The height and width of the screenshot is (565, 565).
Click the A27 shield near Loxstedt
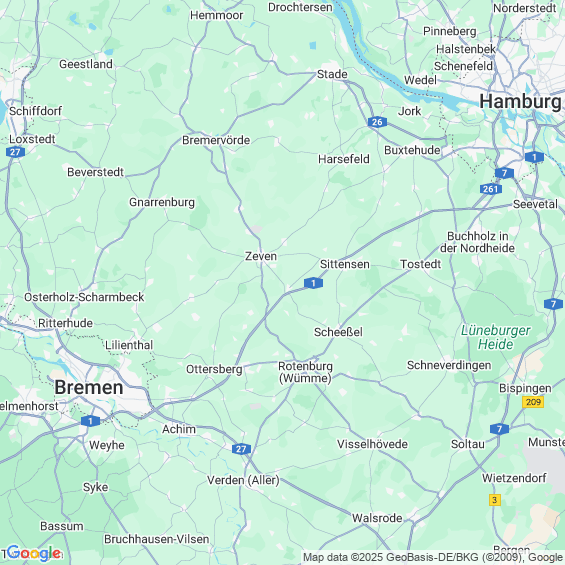pyautogui.click(x=15, y=152)
